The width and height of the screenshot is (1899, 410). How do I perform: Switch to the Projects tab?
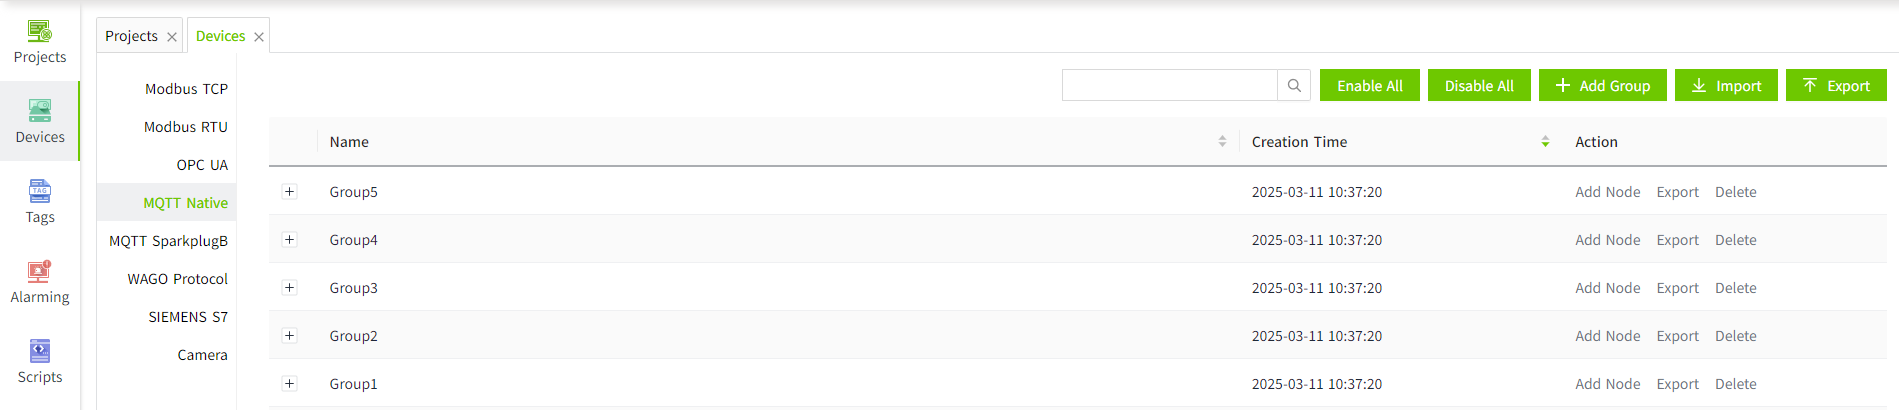[131, 36]
